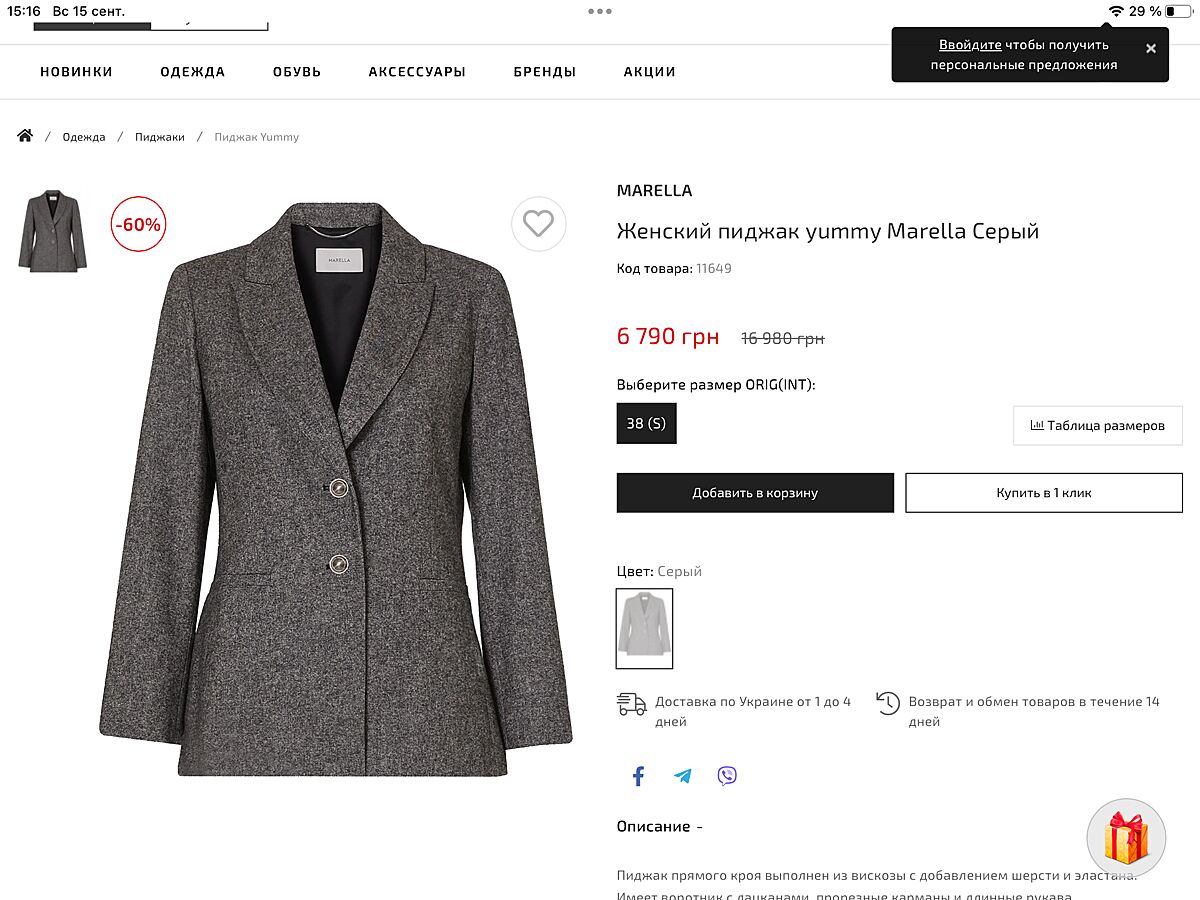Viewport: 1200px width, 900px height.
Task: Click the delivery truck icon
Action: (x=632, y=704)
